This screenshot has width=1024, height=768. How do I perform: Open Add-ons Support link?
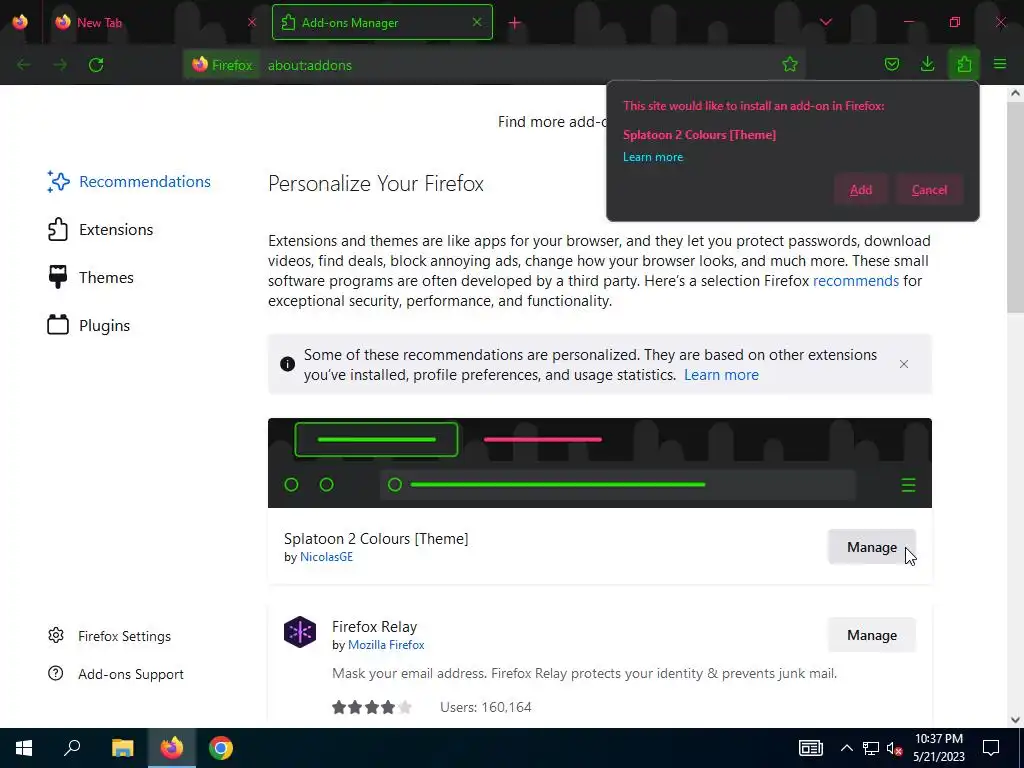point(116,674)
